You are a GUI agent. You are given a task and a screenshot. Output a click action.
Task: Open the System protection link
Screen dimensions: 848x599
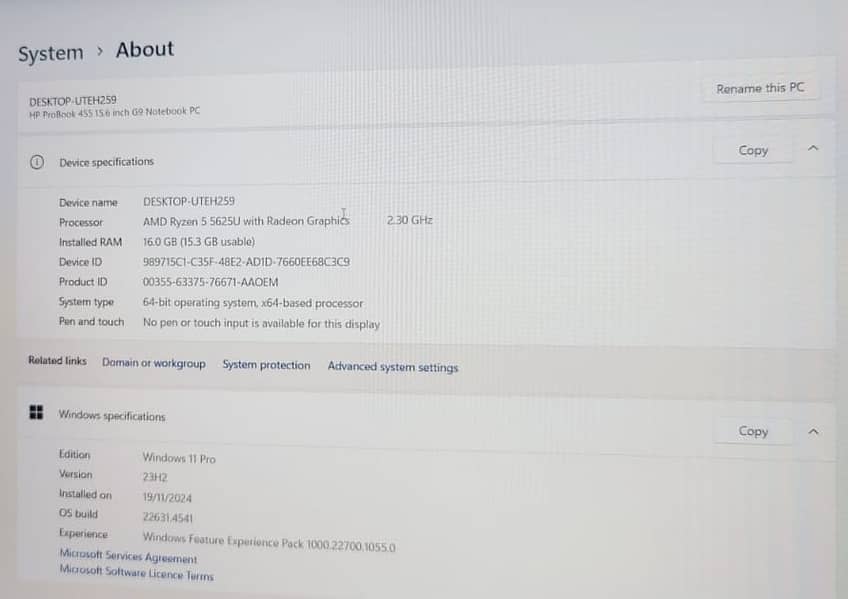pos(266,366)
